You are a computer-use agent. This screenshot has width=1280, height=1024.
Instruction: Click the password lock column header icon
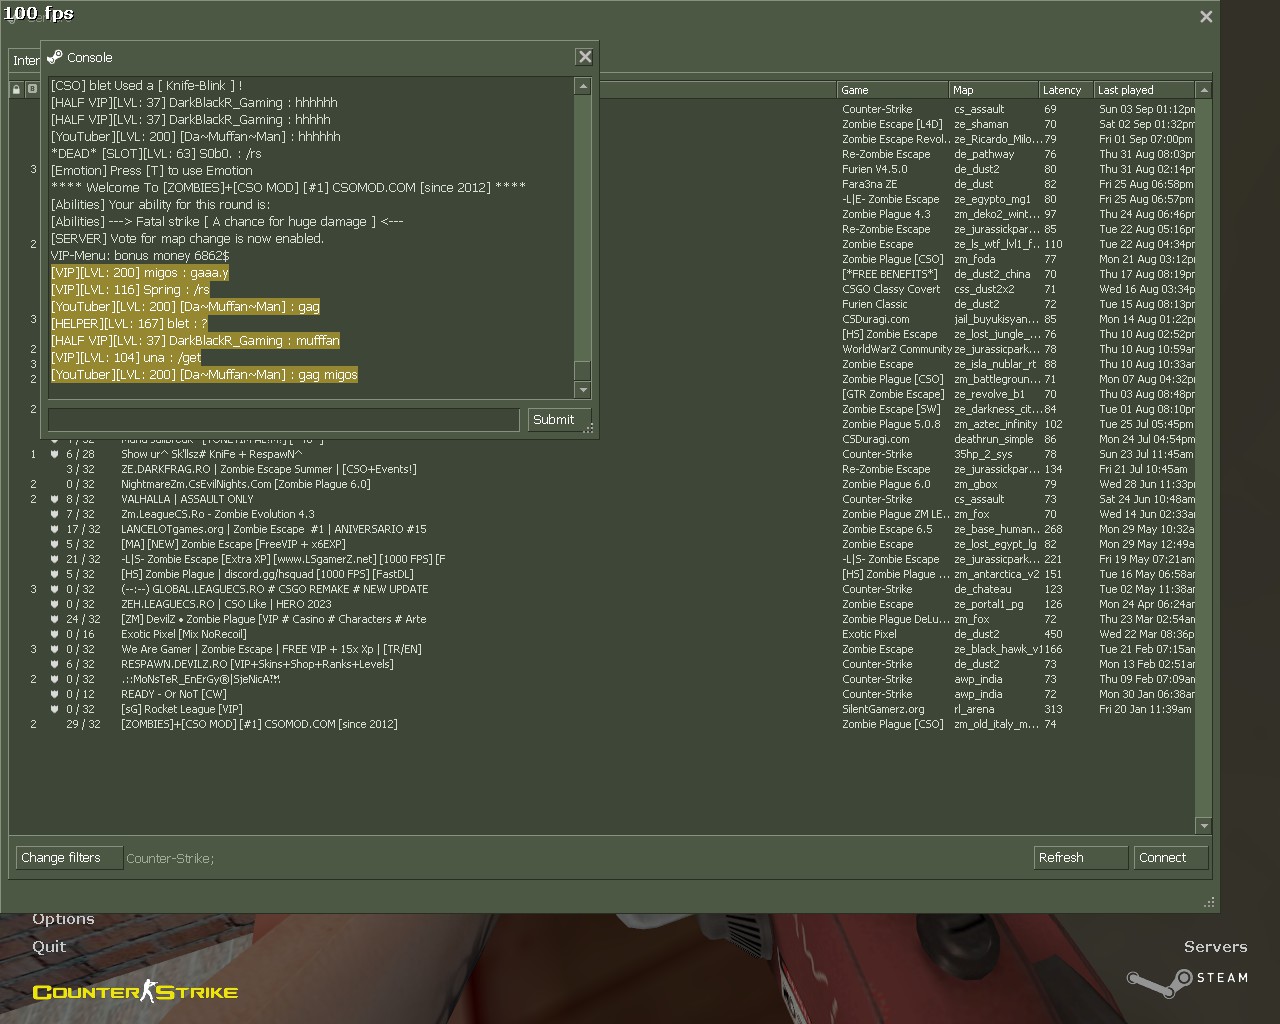(x=17, y=89)
